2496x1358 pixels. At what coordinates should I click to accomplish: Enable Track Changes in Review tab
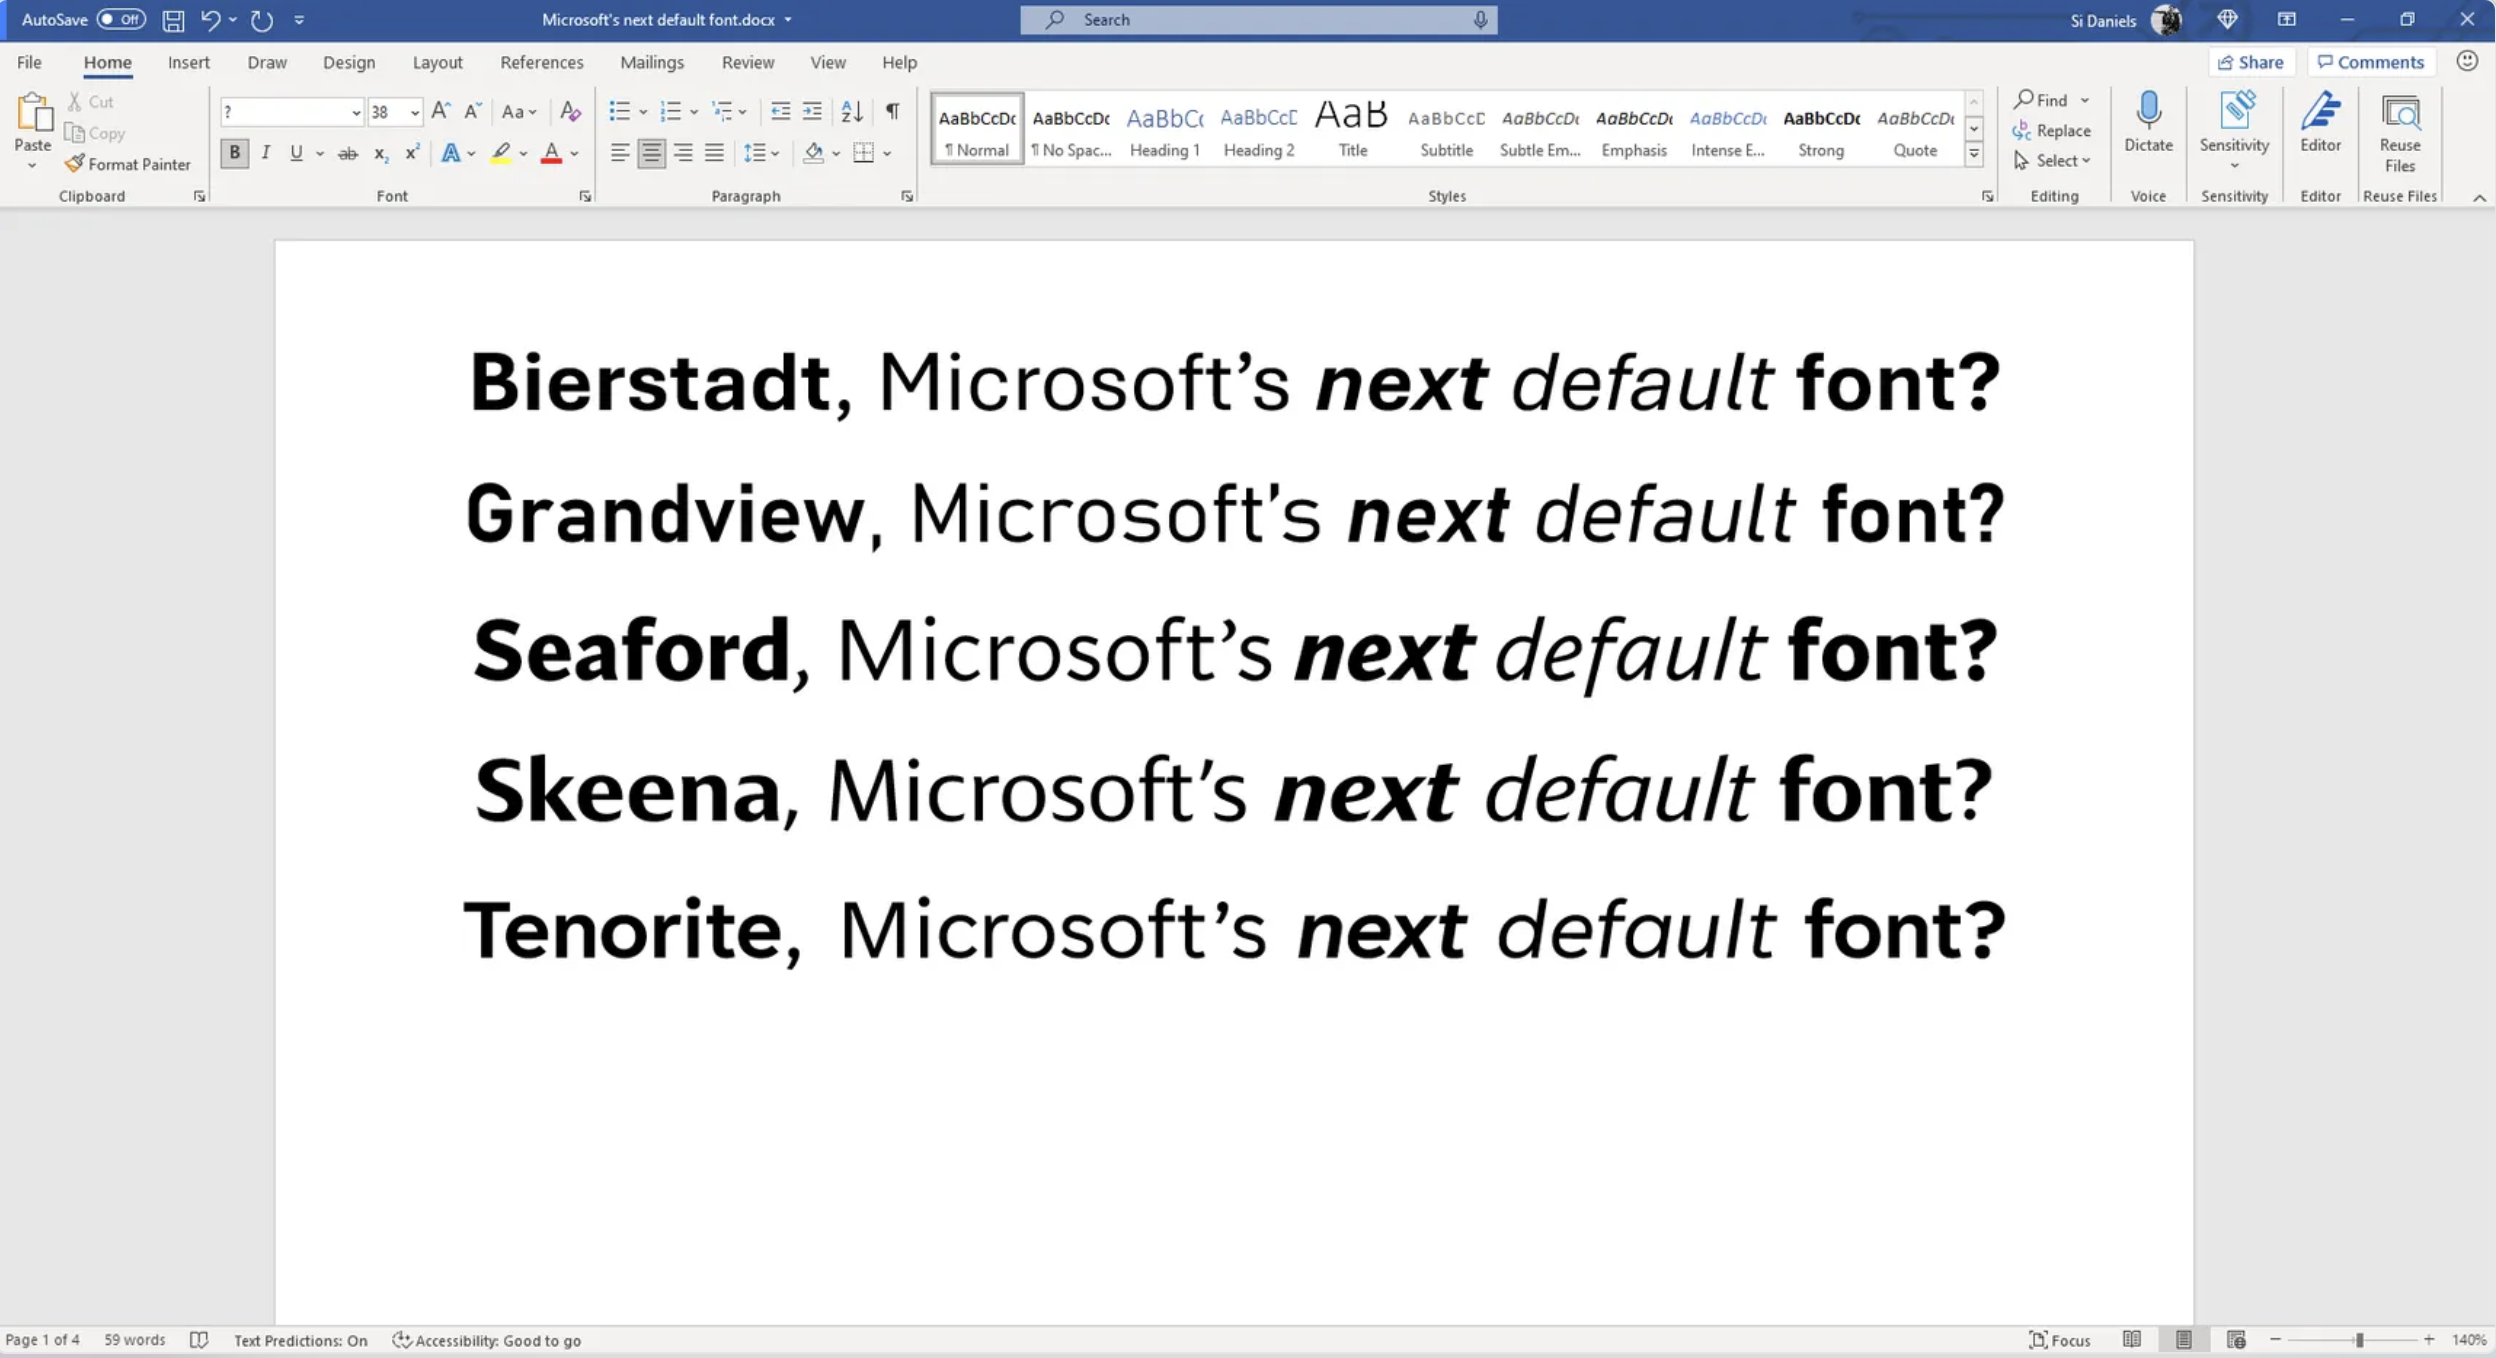click(747, 62)
